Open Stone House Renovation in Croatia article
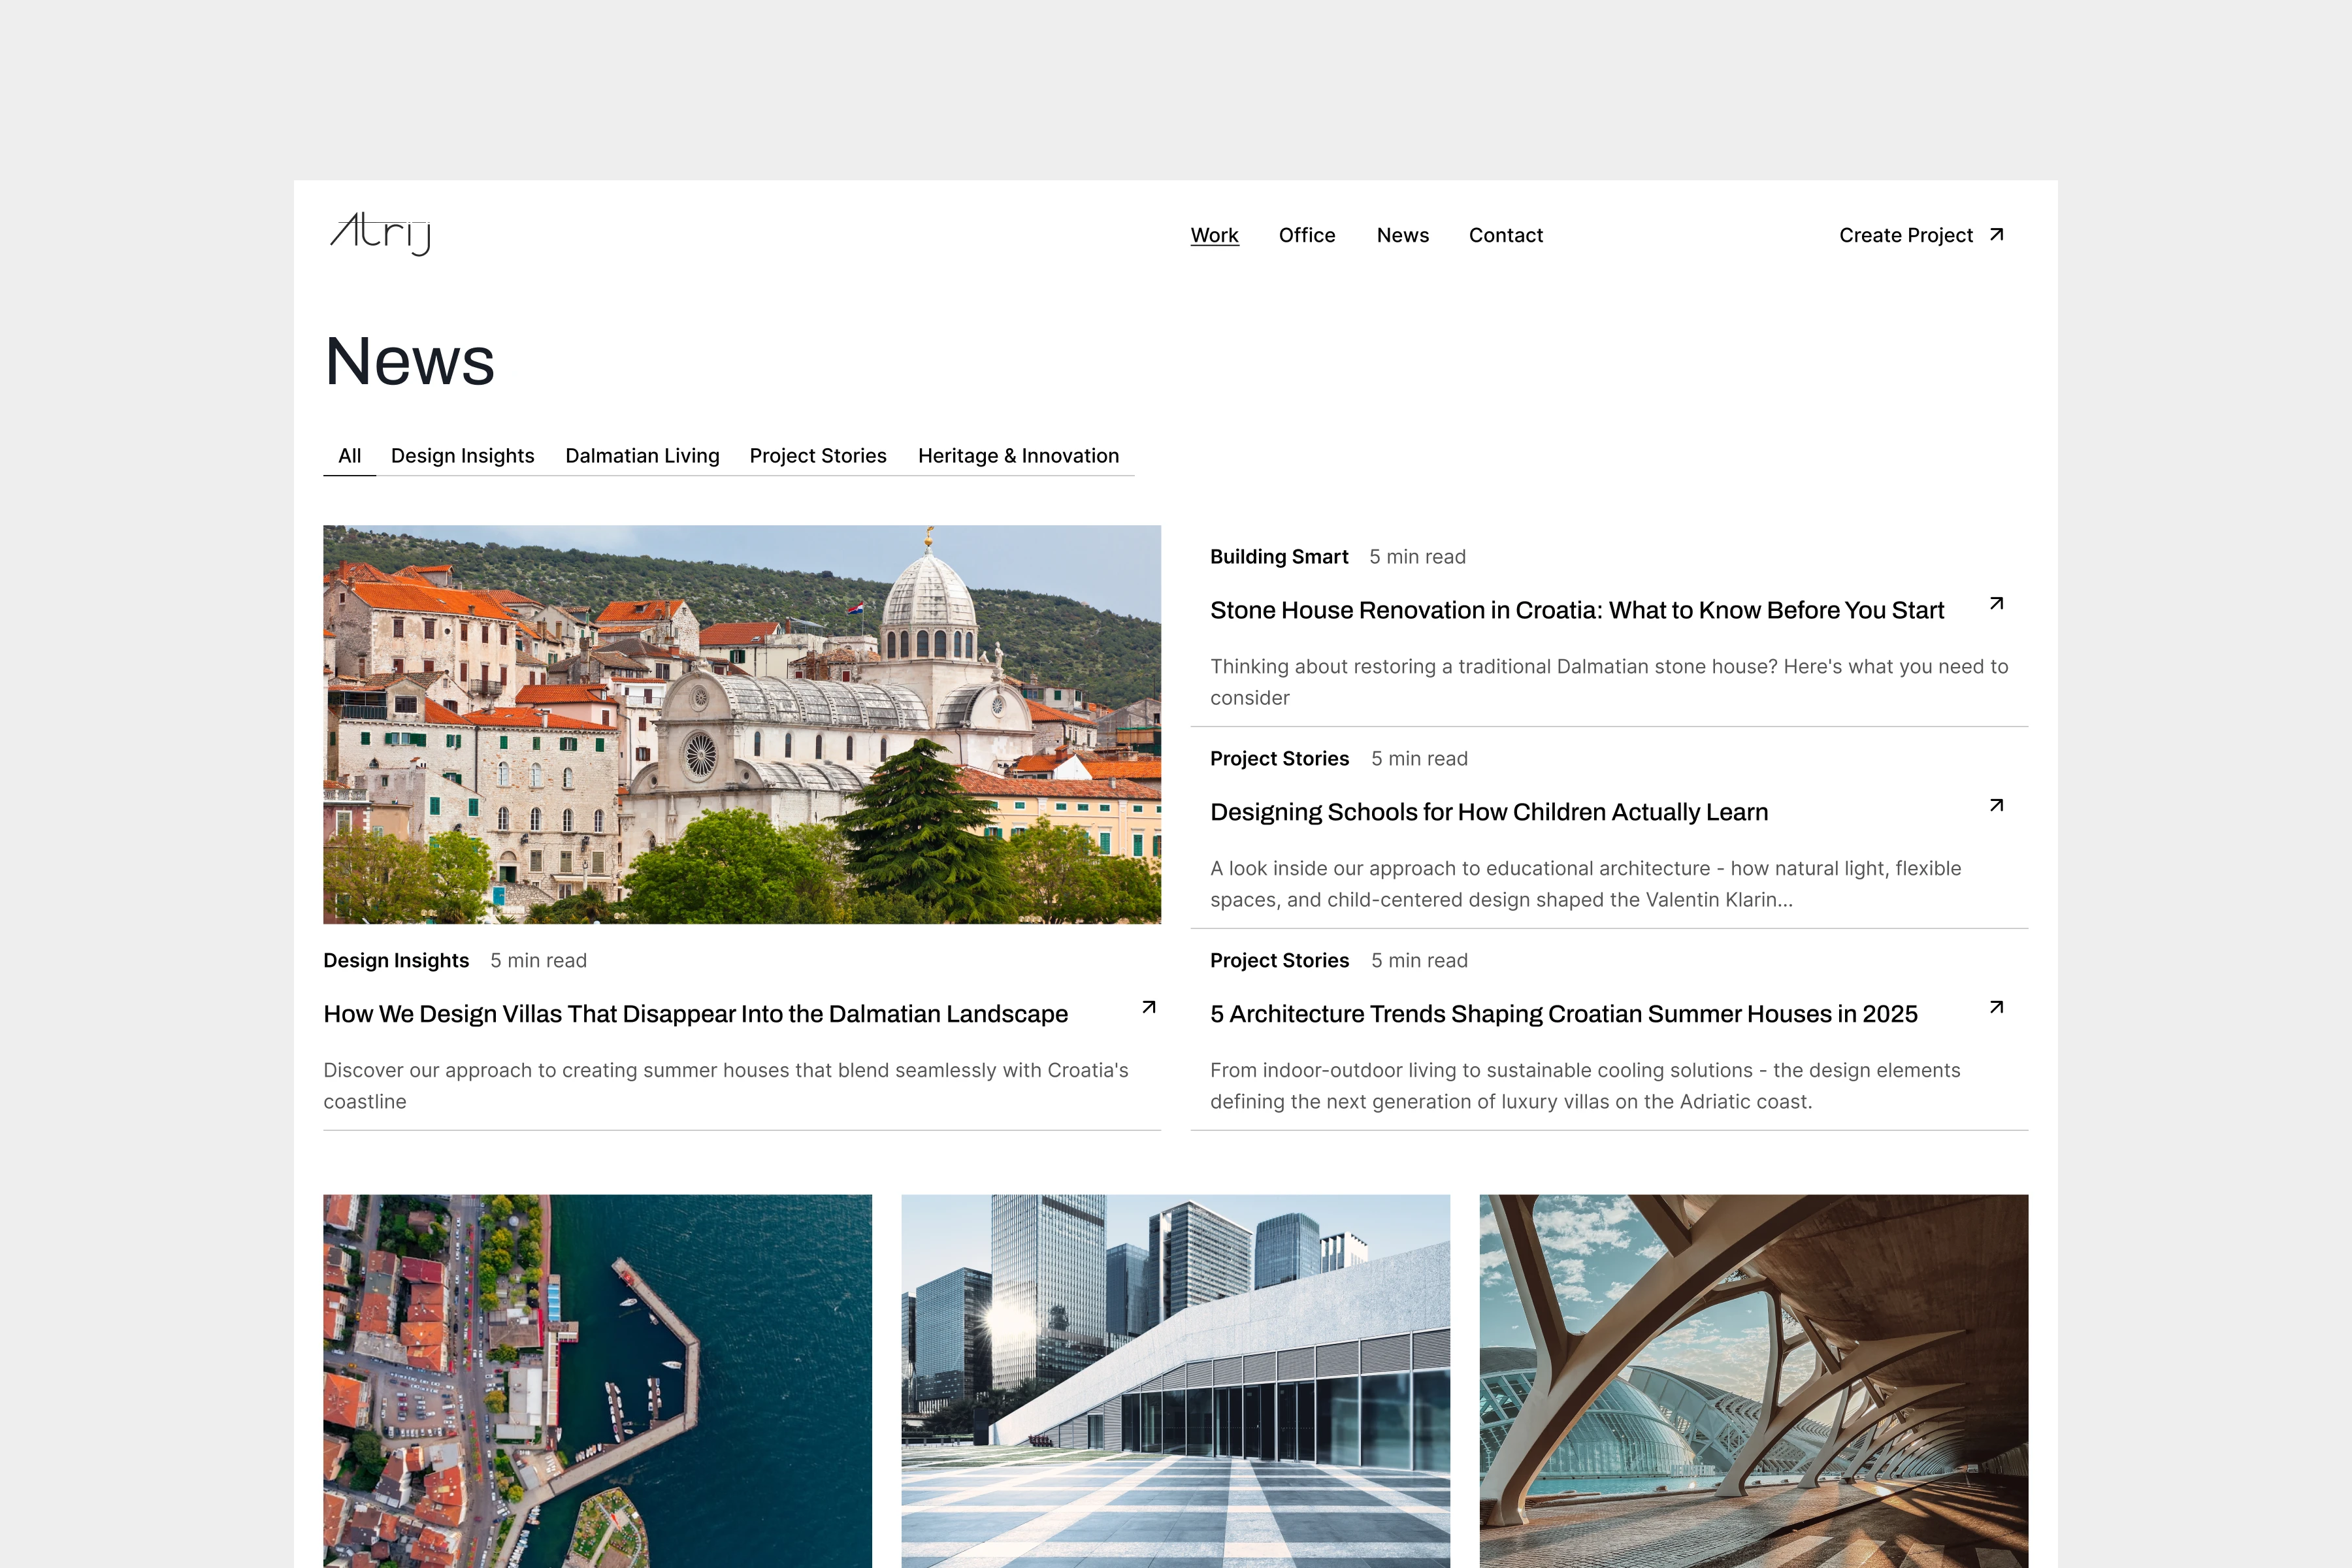 tap(1577, 610)
